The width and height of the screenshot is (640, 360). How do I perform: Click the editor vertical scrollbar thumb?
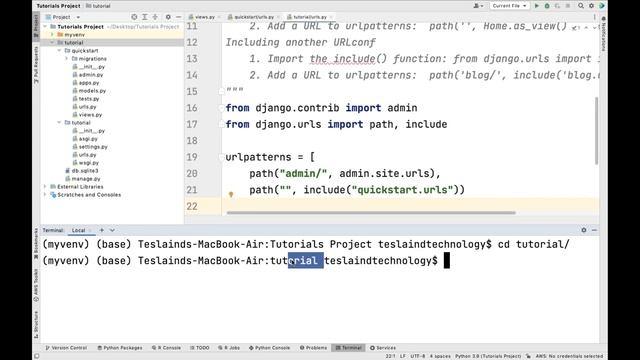tap(596, 131)
